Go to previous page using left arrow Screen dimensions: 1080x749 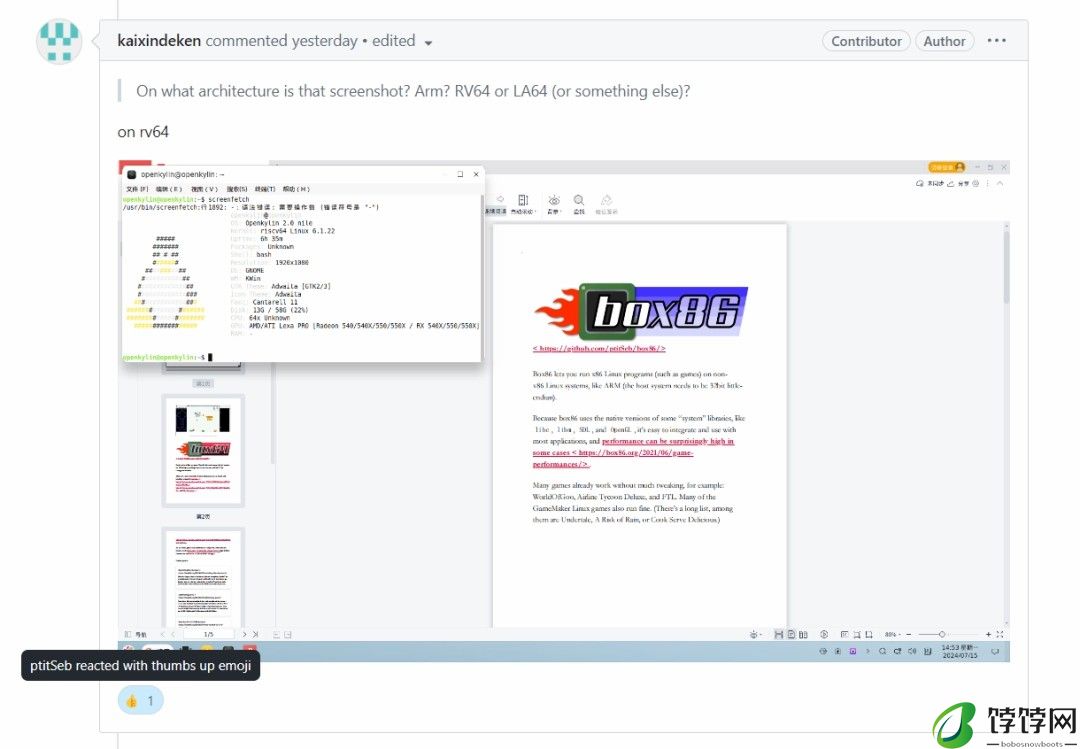point(172,634)
